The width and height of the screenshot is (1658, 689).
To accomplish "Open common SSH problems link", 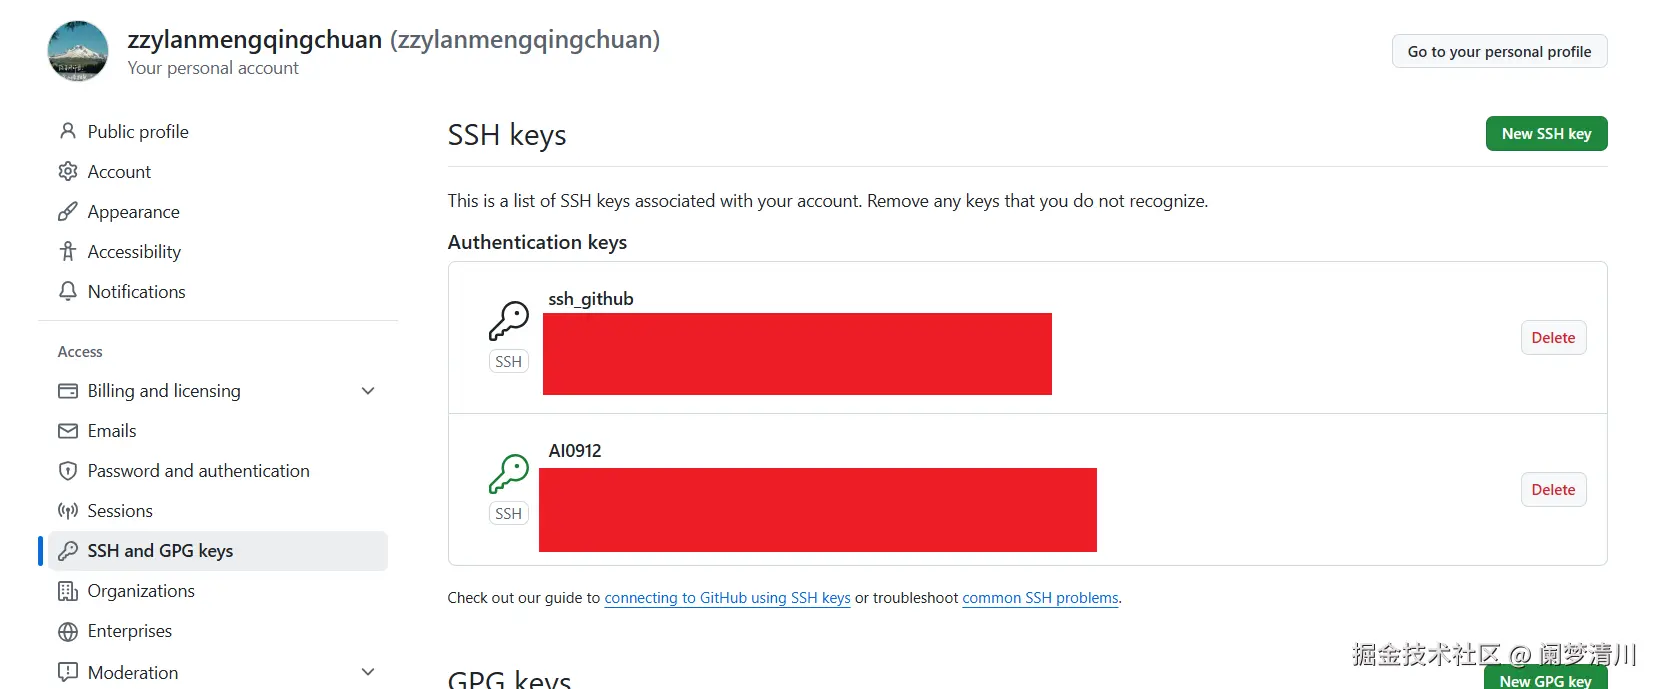I will [x=1040, y=598].
